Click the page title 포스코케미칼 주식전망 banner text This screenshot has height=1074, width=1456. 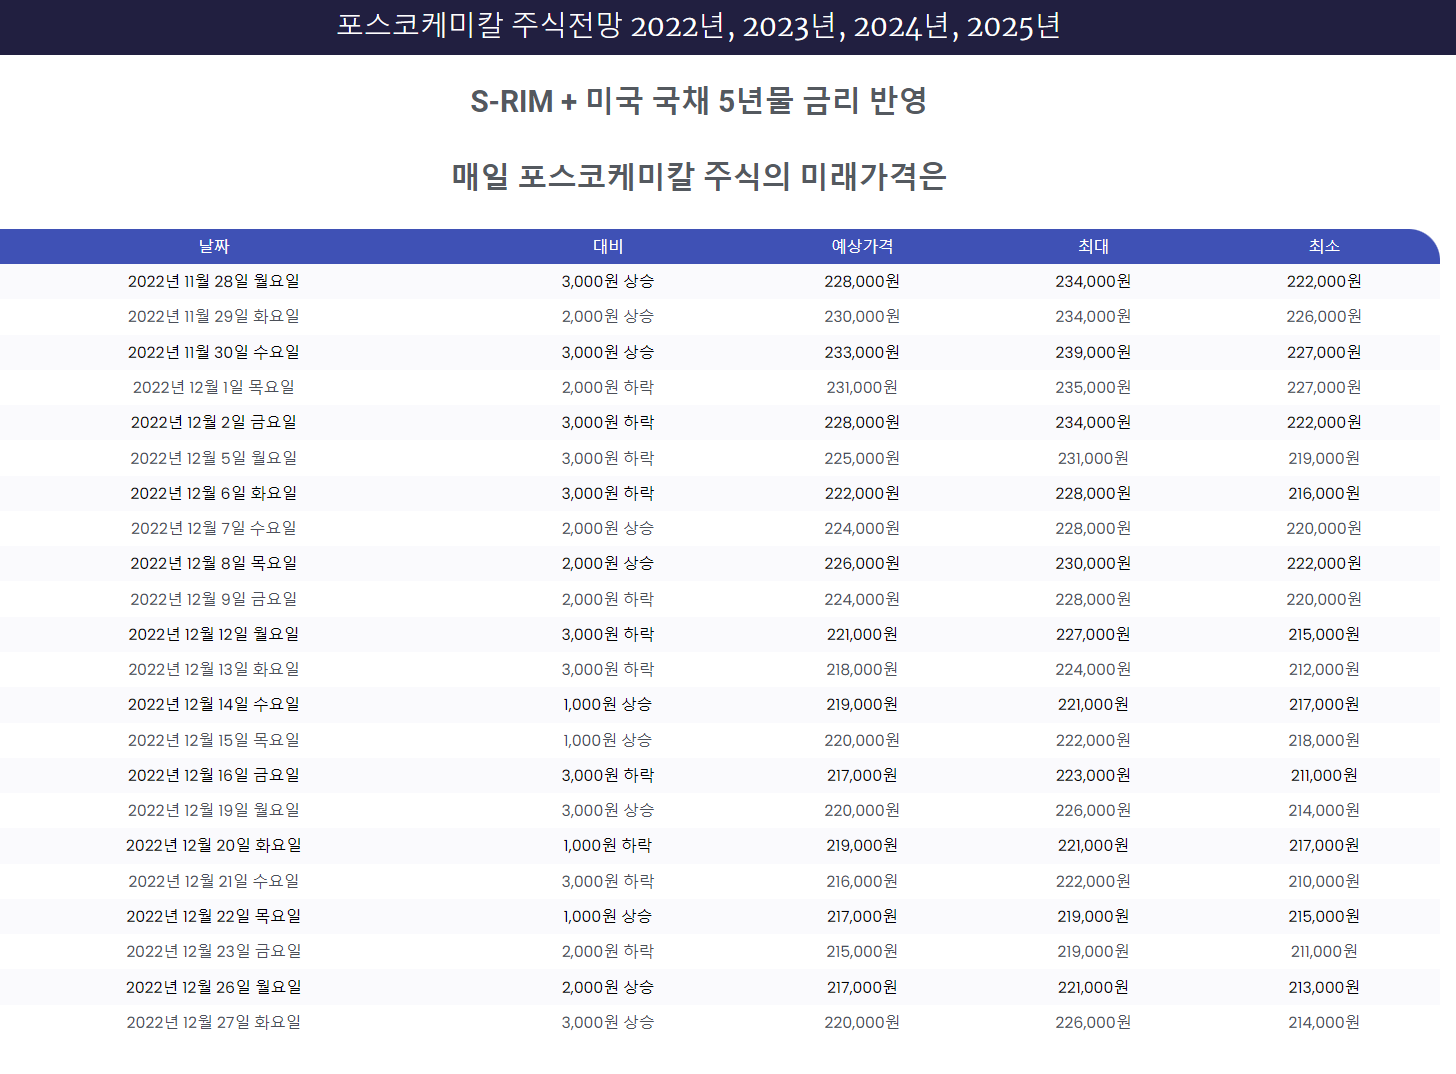698,26
